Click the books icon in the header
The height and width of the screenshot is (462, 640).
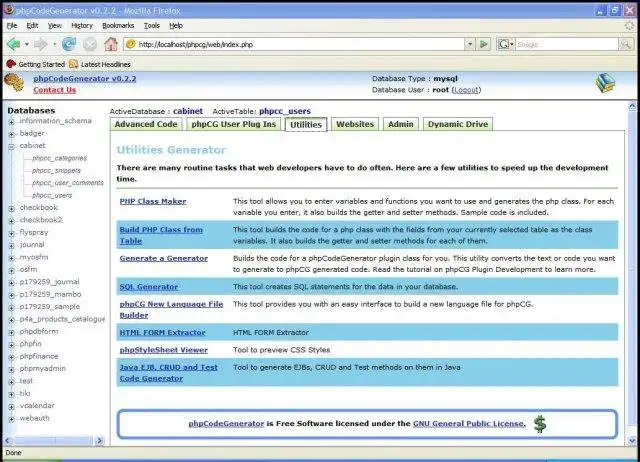[605, 83]
